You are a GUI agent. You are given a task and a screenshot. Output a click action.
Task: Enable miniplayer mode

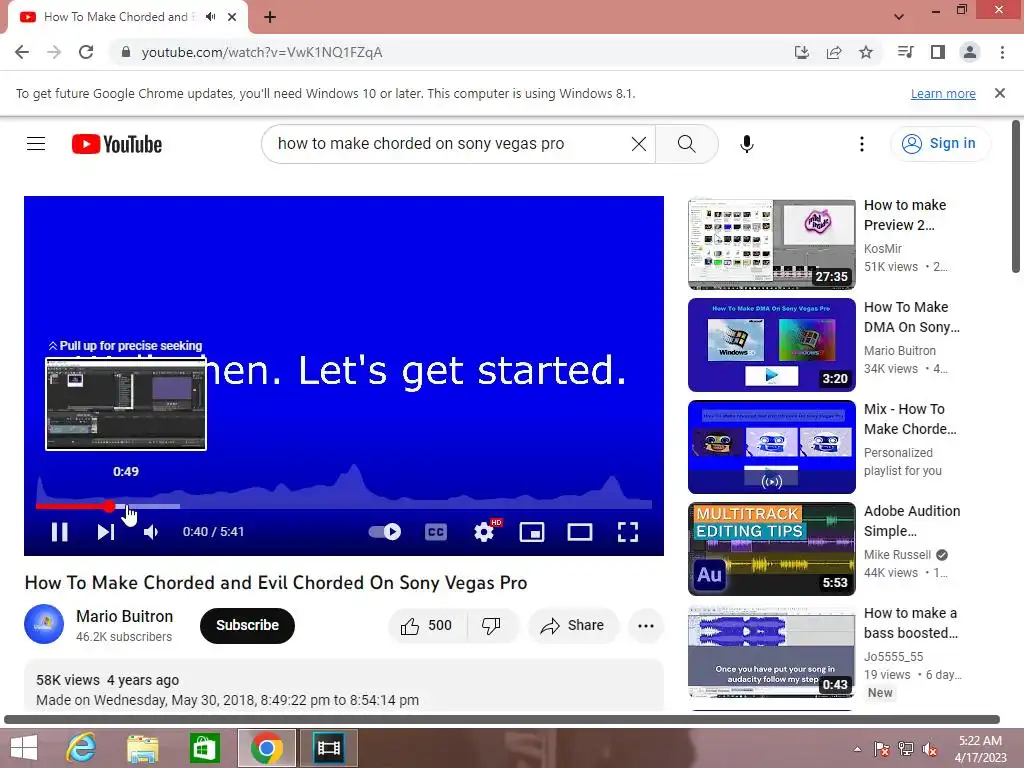(532, 532)
